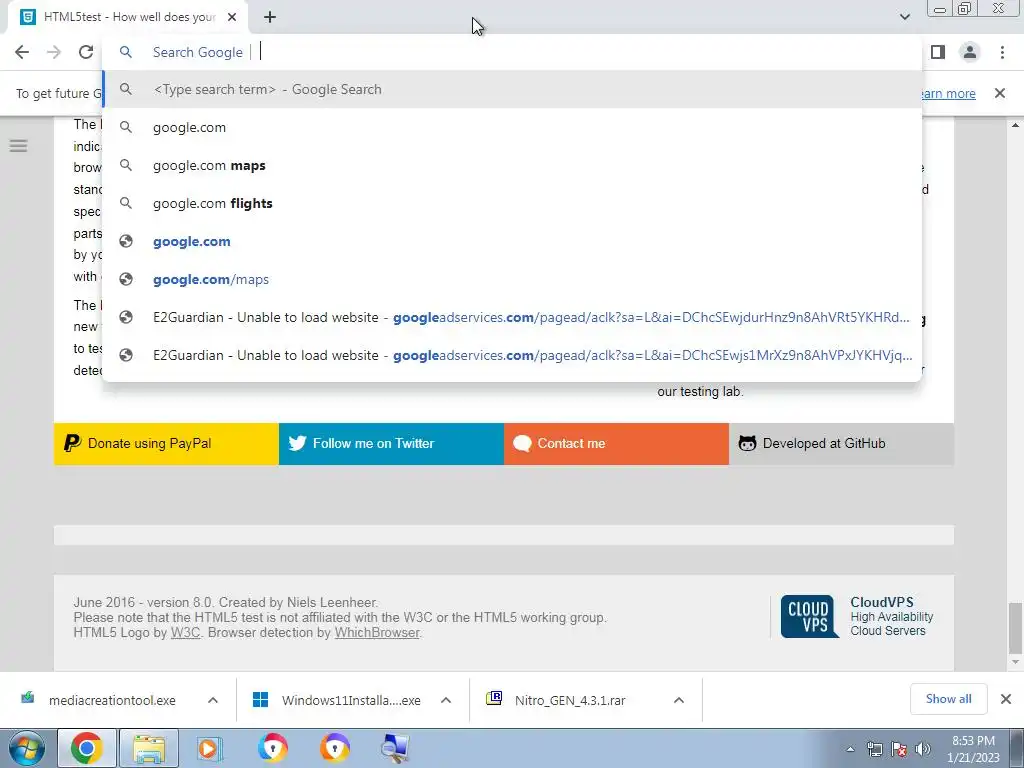Click the browser back arrow
The height and width of the screenshot is (768, 1024).
22,52
